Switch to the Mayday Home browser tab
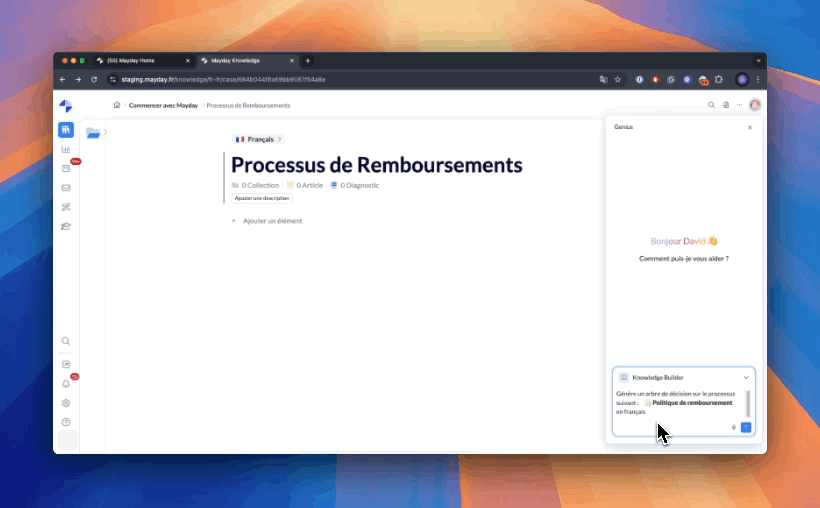Image resolution: width=820 pixels, height=508 pixels. tap(140, 60)
